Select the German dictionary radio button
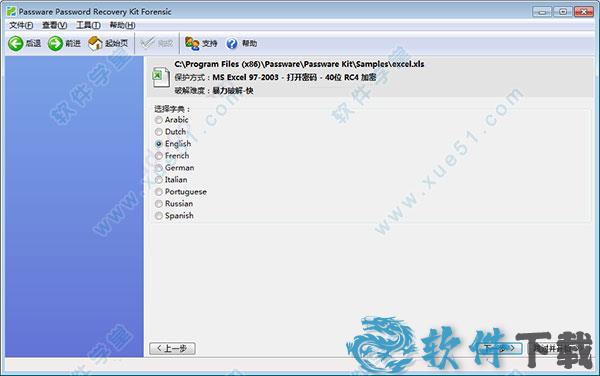Viewport: 600px width, 376px height. pos(159,168)
